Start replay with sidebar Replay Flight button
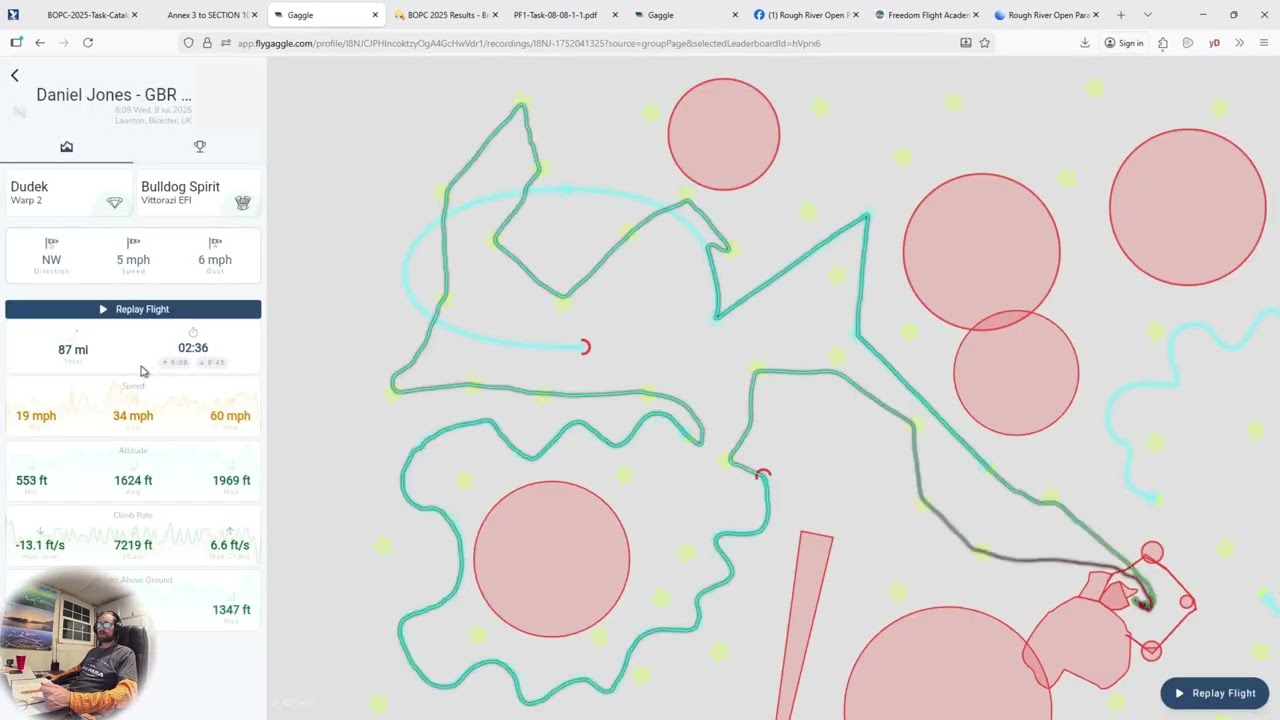Image resolution: width=1280 pixels, height=720 pixels. pyautogui.click(x=133, y=309)
